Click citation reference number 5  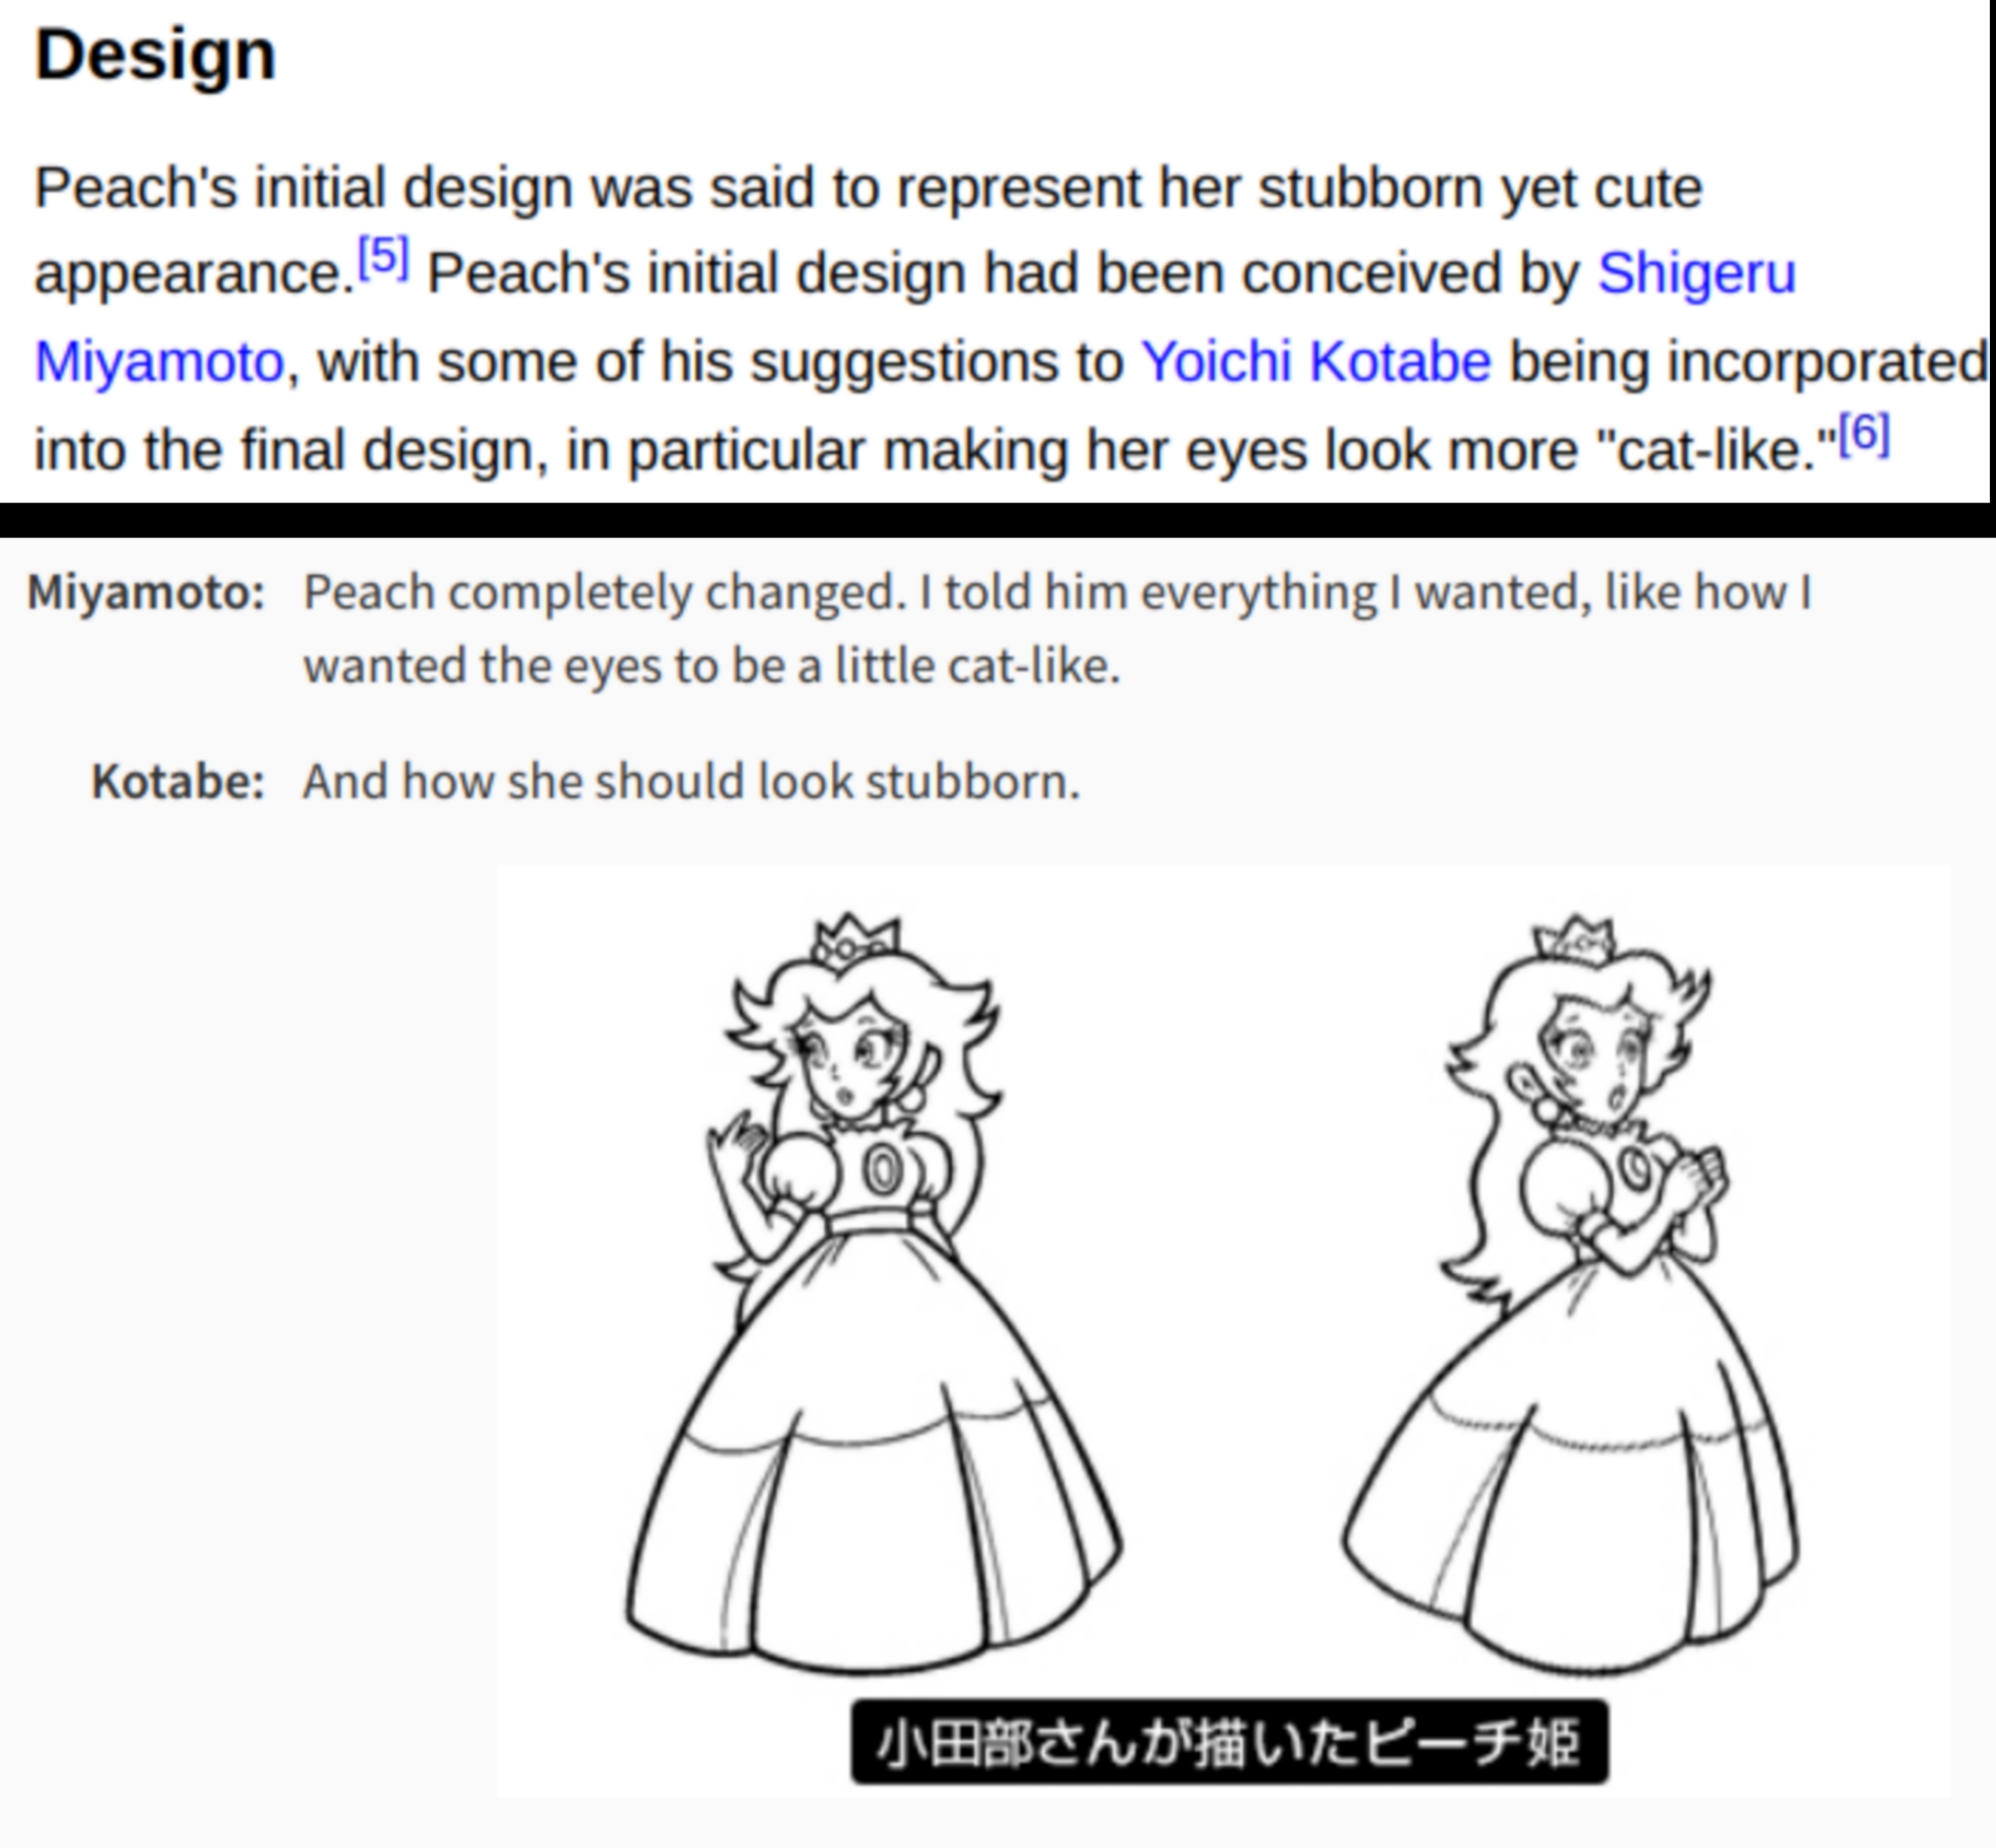coord(383,258)
